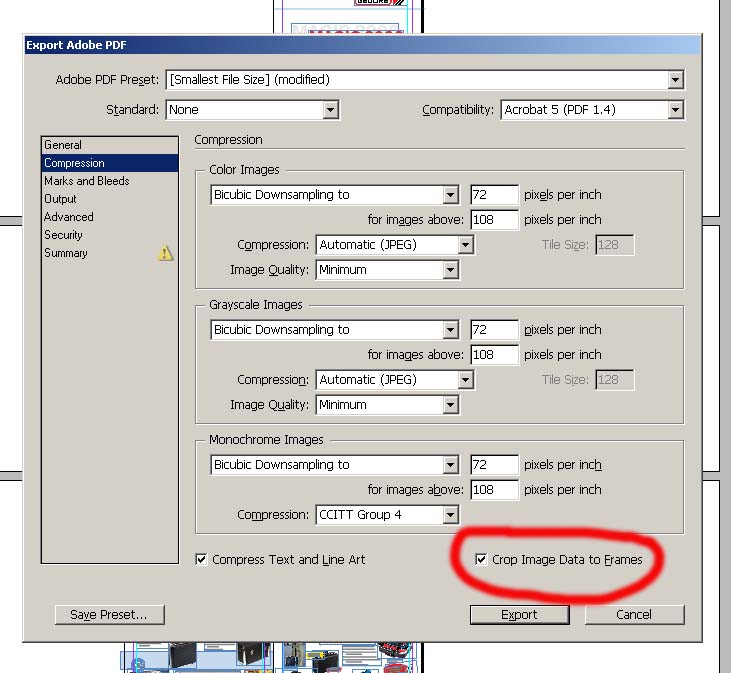Select Output in the category list
This screenshot has width=731, height=673.
coord(110,199)
